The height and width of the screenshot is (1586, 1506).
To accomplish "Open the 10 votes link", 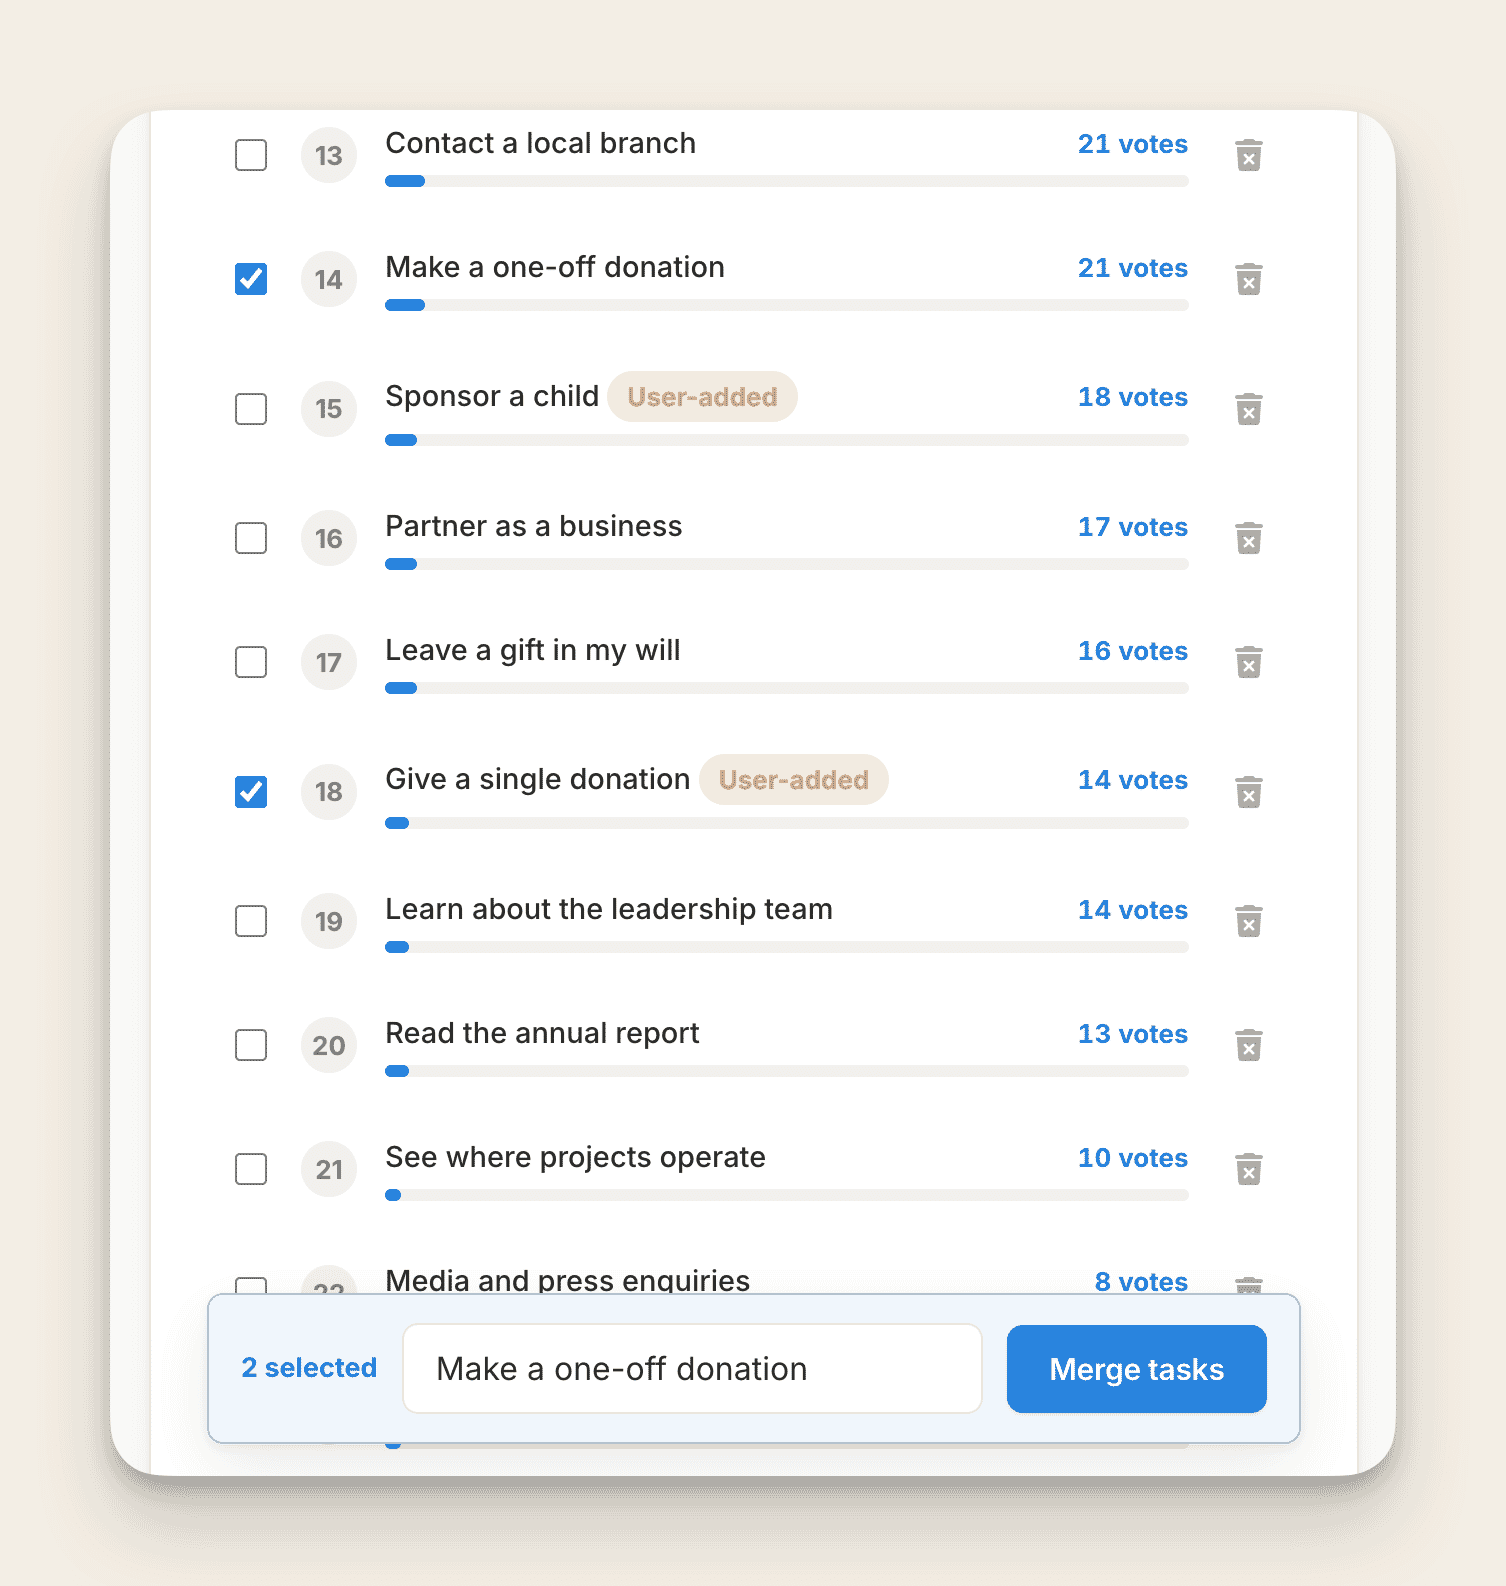I will (x=1133, y=1158).
